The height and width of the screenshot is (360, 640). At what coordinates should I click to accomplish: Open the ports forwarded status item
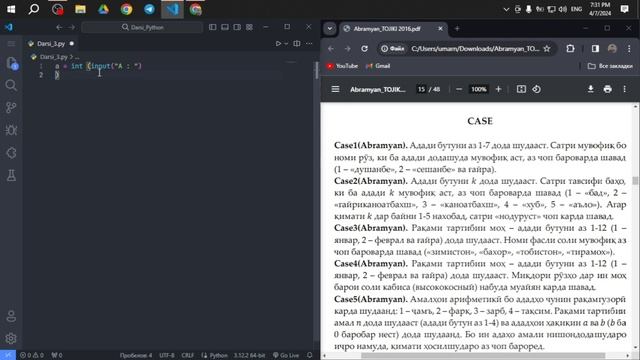pos(57,355)
